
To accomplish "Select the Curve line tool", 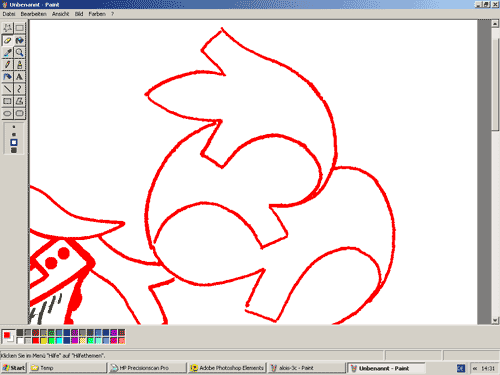I will pyautogui.click(x=20, y=89).
